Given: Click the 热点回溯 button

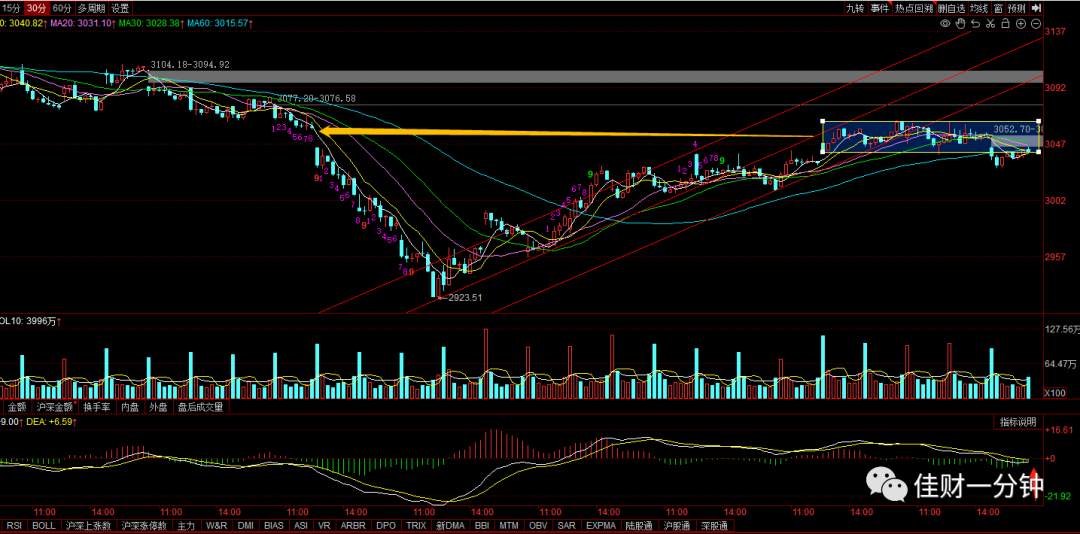Looking at the screenshot, I should tap(914, 8).
